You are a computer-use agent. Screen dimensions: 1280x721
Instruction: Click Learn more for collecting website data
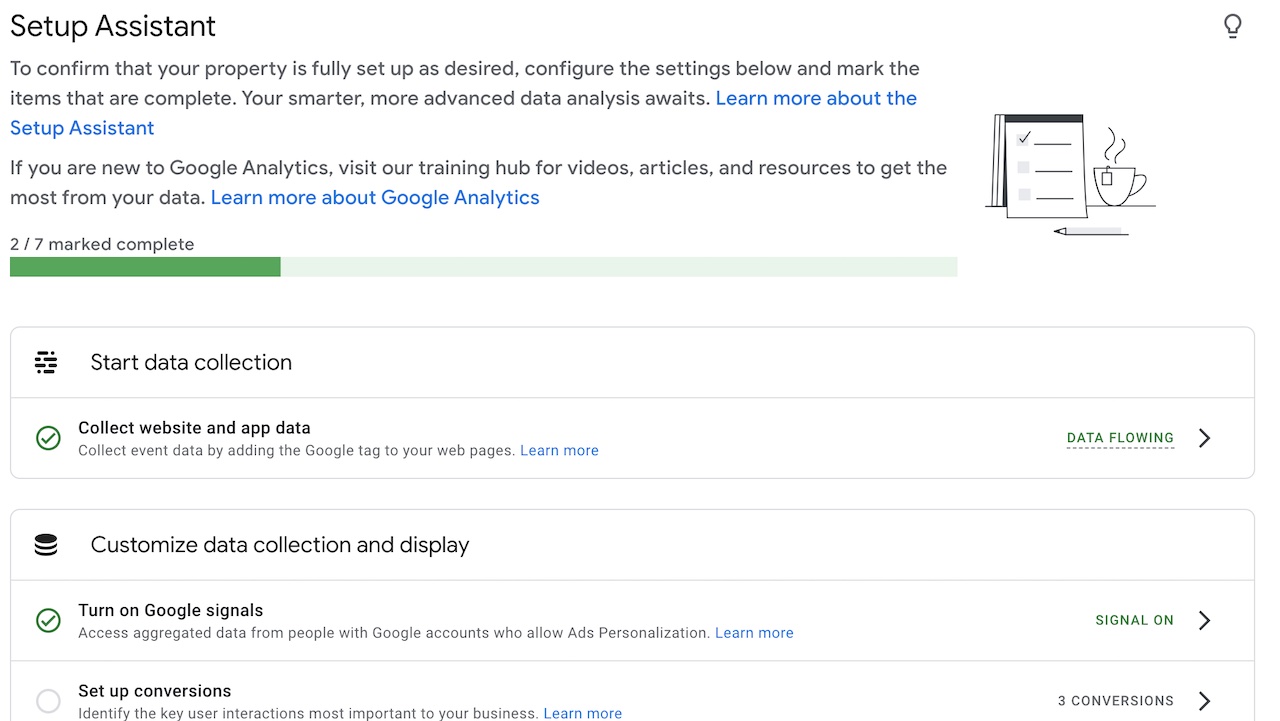pyautogui.click(x=559, y=451)
